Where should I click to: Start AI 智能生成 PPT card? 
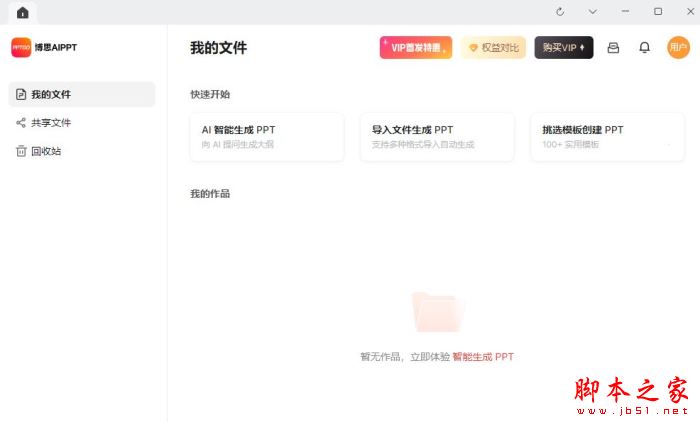pyautogui.click(x=267, y=137)
